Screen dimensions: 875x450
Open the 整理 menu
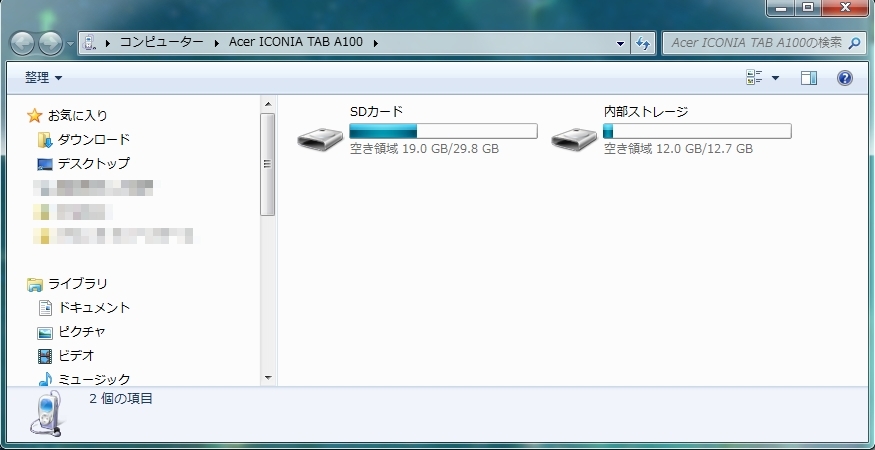pos(43,78)
